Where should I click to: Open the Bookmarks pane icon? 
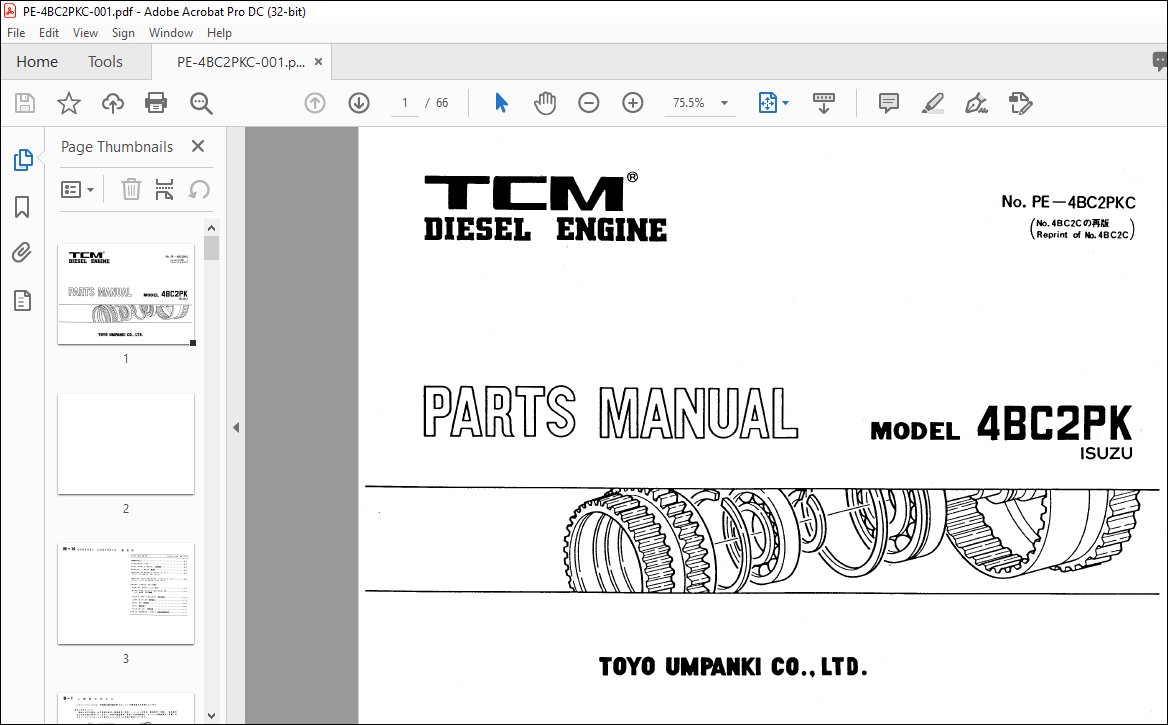22,207
